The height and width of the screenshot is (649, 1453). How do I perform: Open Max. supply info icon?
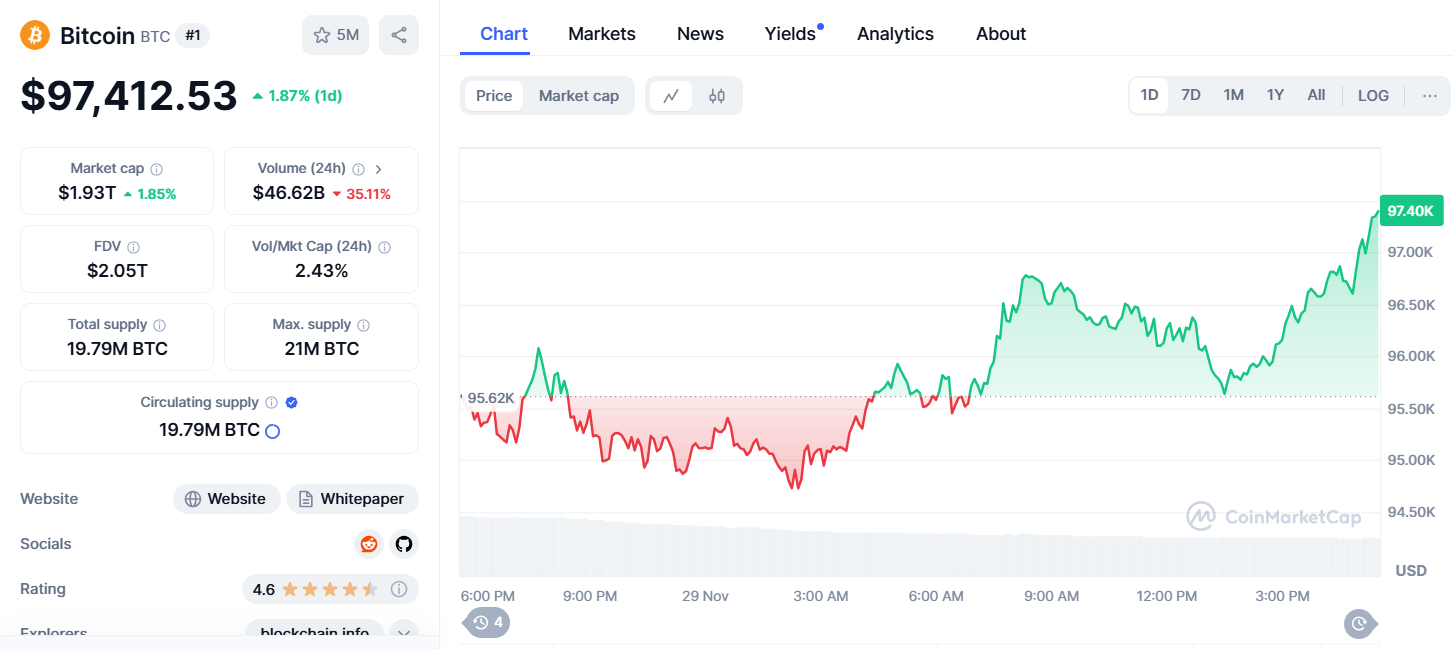(364, 325)
